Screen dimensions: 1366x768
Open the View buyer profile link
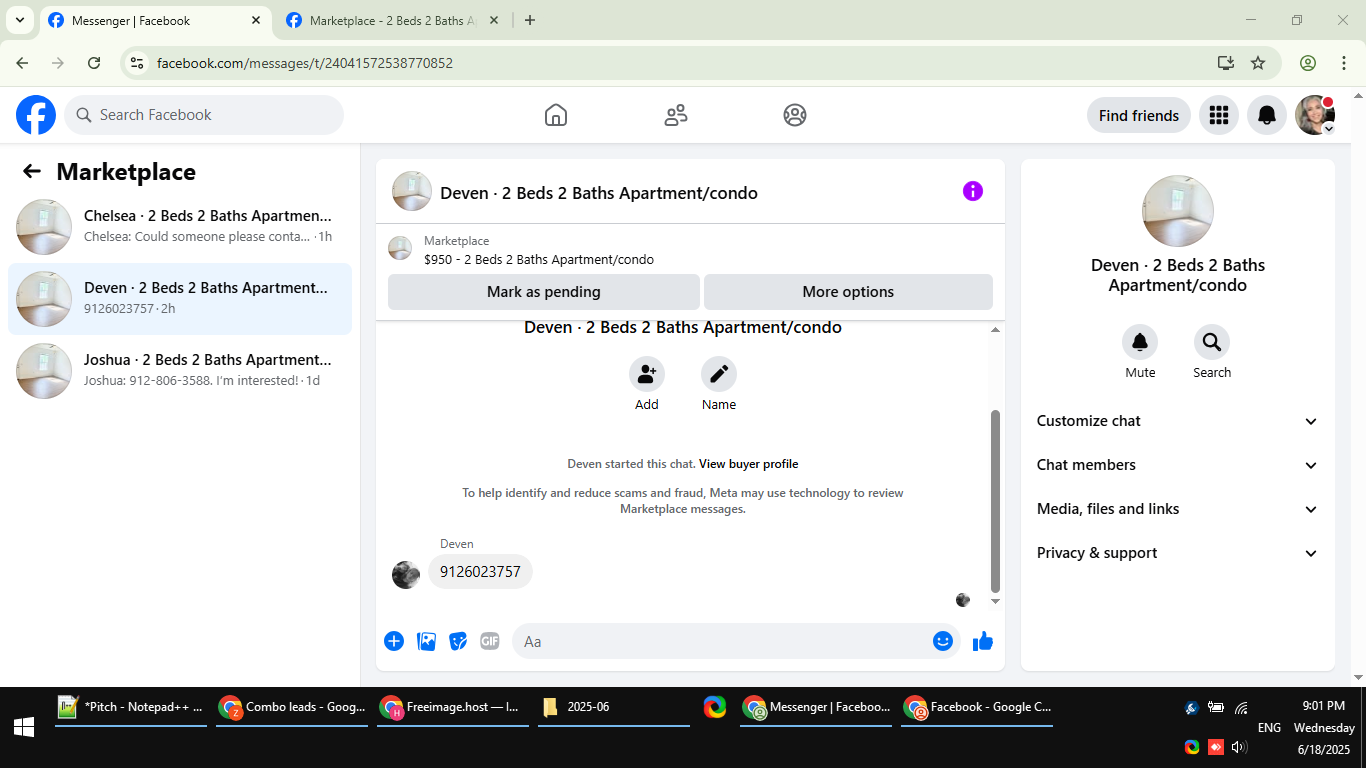(x=748, y=464)
